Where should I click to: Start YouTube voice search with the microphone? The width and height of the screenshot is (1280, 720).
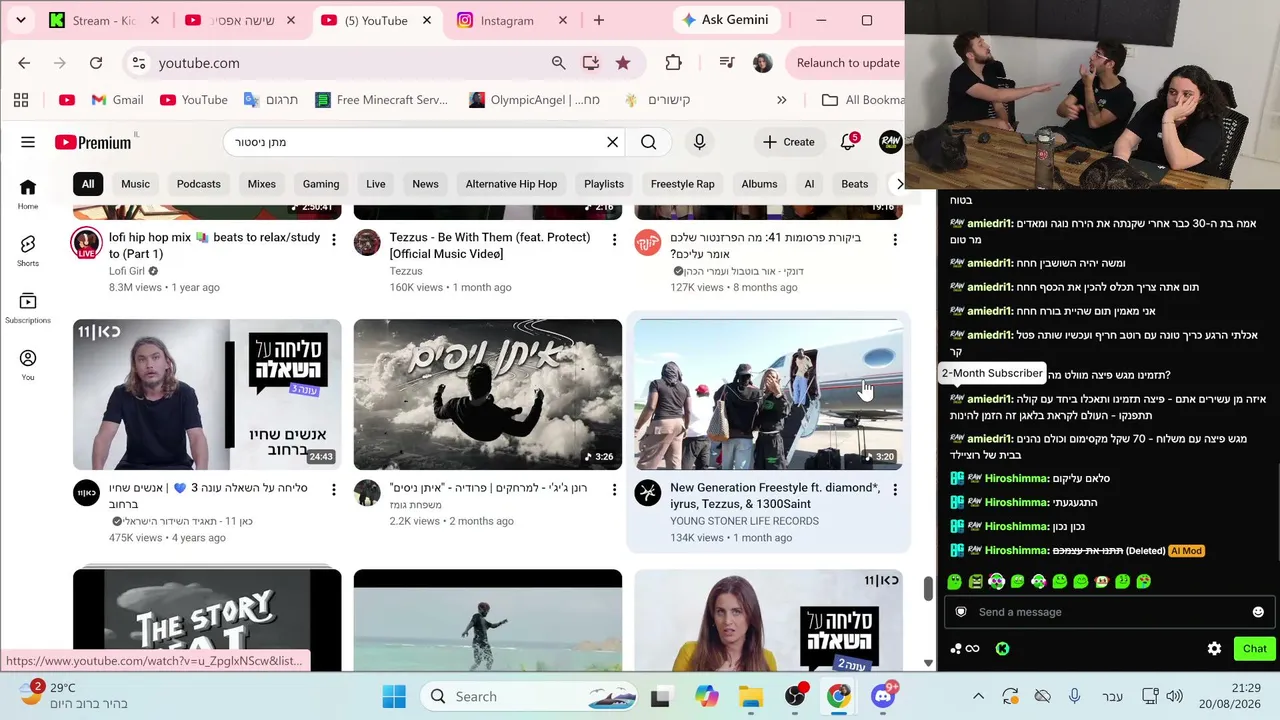(700, 142)
